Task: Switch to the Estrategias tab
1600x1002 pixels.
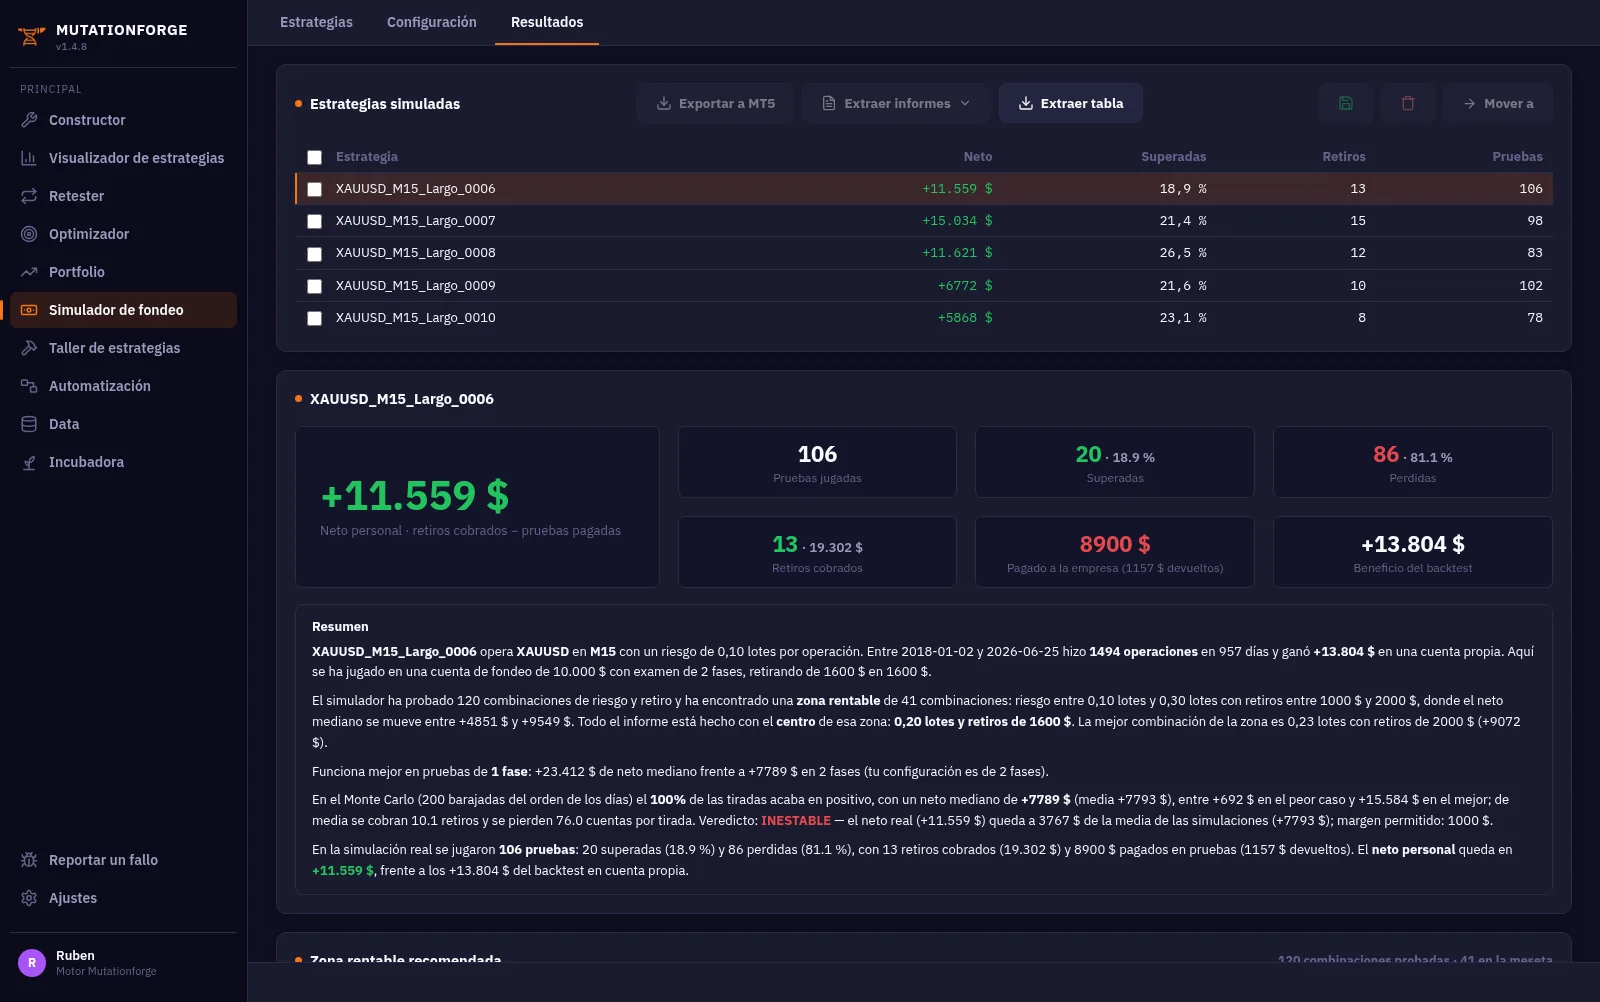Action: [316, 22]
